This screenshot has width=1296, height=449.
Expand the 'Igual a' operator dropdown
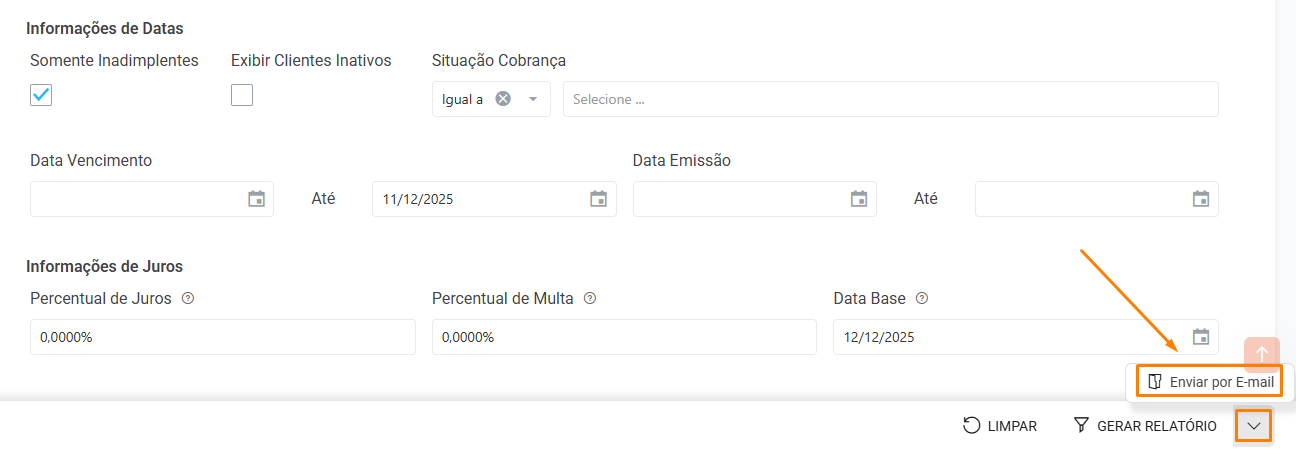(x=533, y=99)
